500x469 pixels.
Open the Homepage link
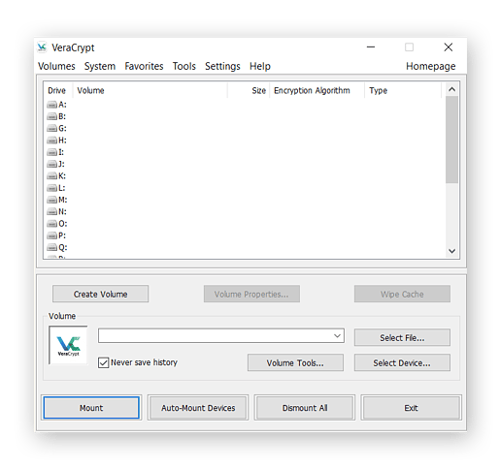431,66
